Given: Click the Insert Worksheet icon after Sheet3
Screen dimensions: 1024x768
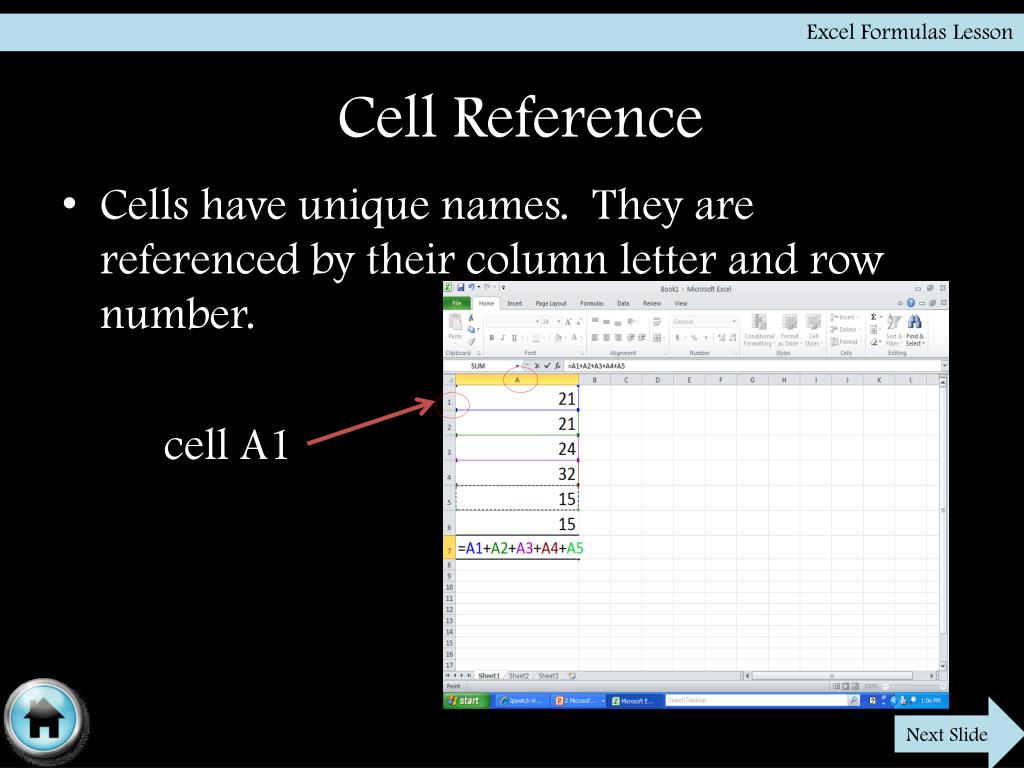Looking at the screenshot, I should pyautogui.click(x=572, y=675).
